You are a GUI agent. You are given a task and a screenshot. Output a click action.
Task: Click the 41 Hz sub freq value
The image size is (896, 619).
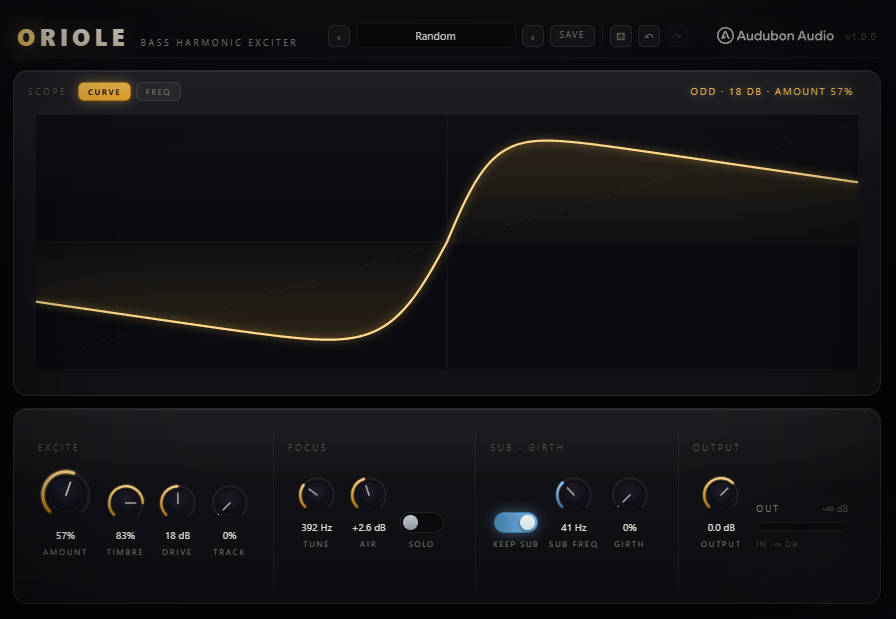(x=574, y=528)
